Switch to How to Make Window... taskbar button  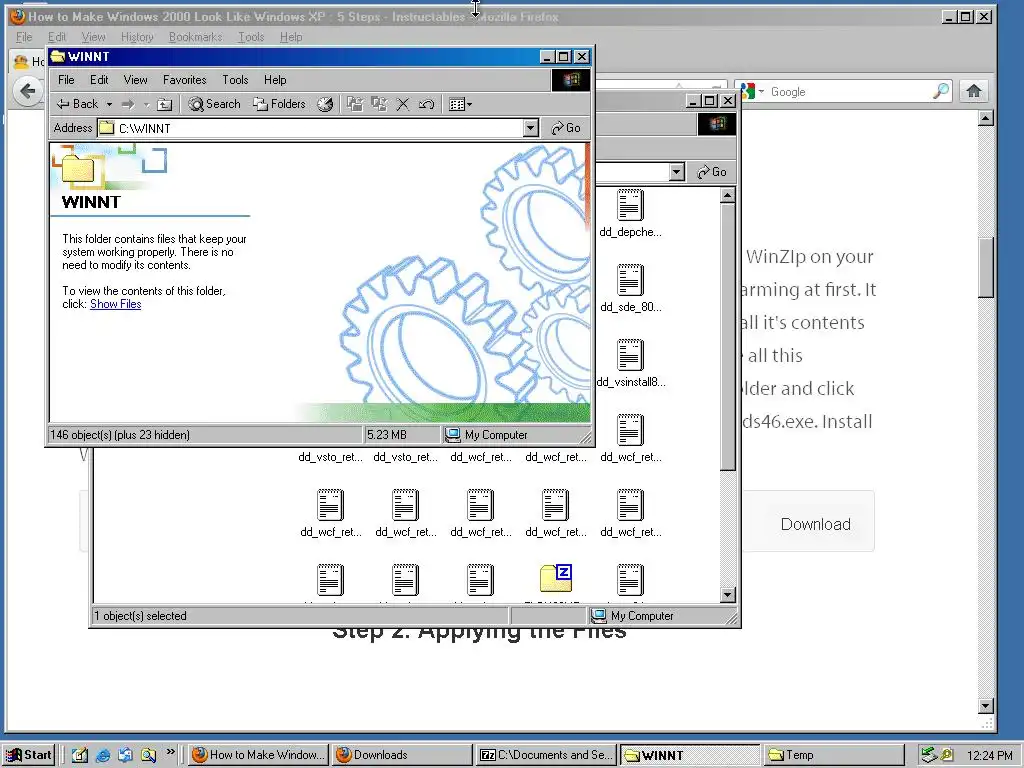pos(259,755)
